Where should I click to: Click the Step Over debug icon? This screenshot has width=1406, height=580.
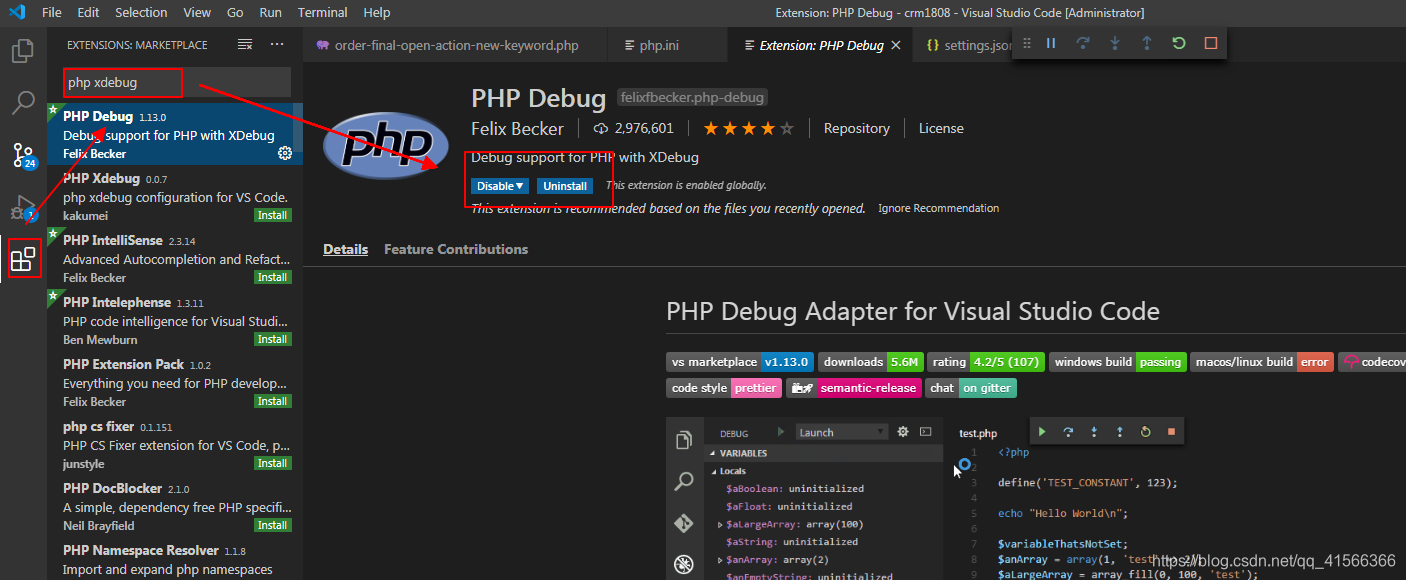coord(1084,43)
